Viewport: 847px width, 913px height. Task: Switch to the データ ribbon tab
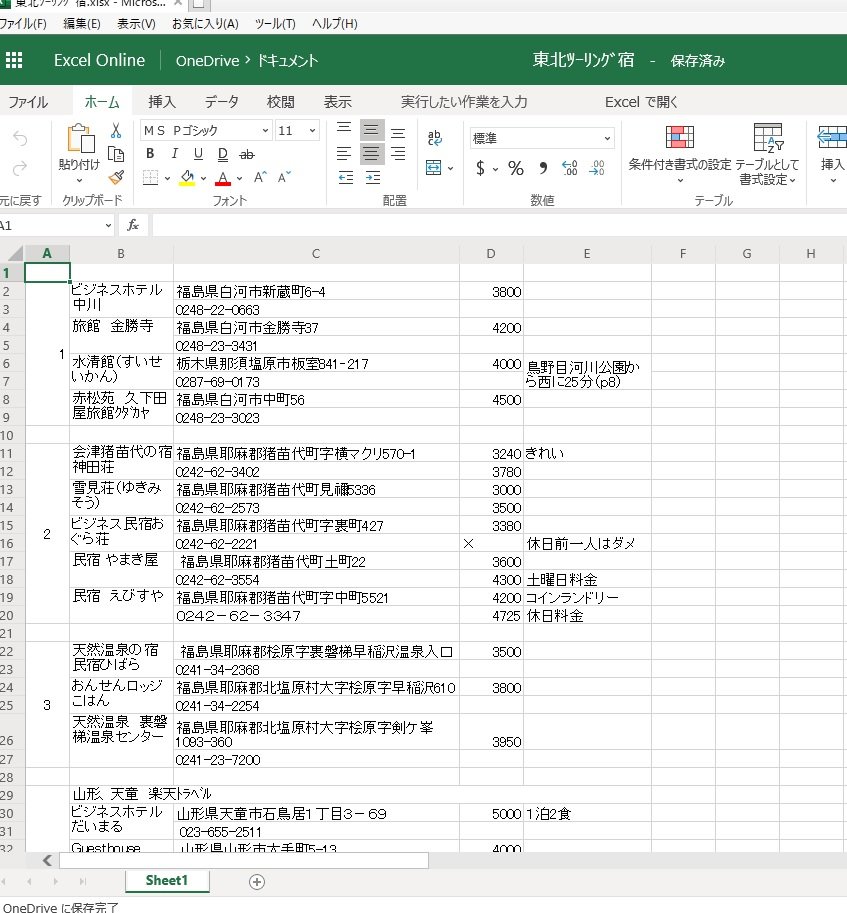(x=221, y=102)
